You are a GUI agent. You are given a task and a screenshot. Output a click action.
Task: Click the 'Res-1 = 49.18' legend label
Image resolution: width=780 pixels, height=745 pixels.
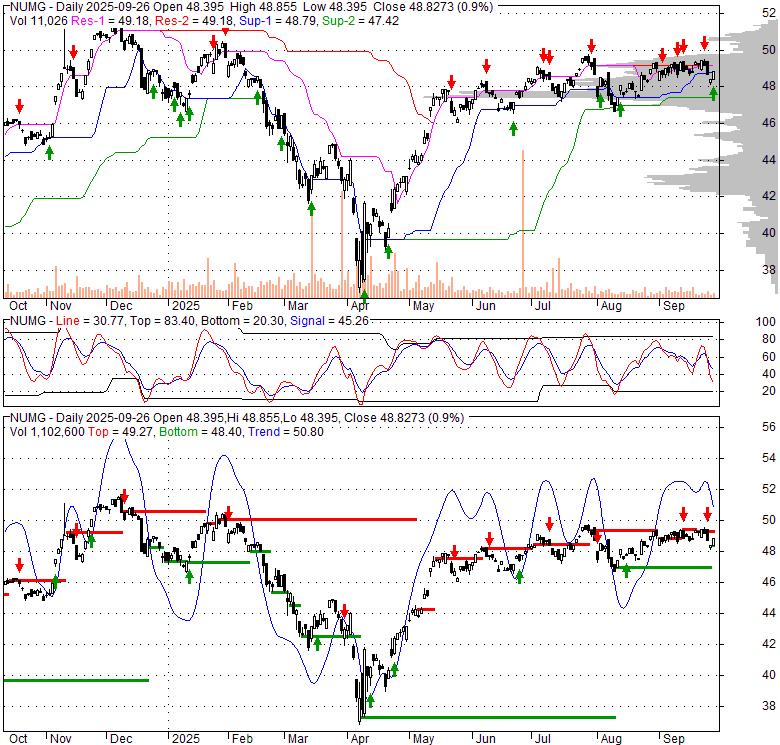tap(111, 21)
